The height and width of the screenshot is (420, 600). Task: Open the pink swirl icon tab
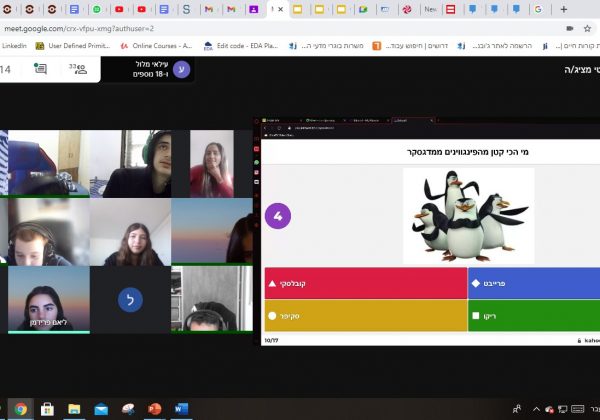(407, 9)
